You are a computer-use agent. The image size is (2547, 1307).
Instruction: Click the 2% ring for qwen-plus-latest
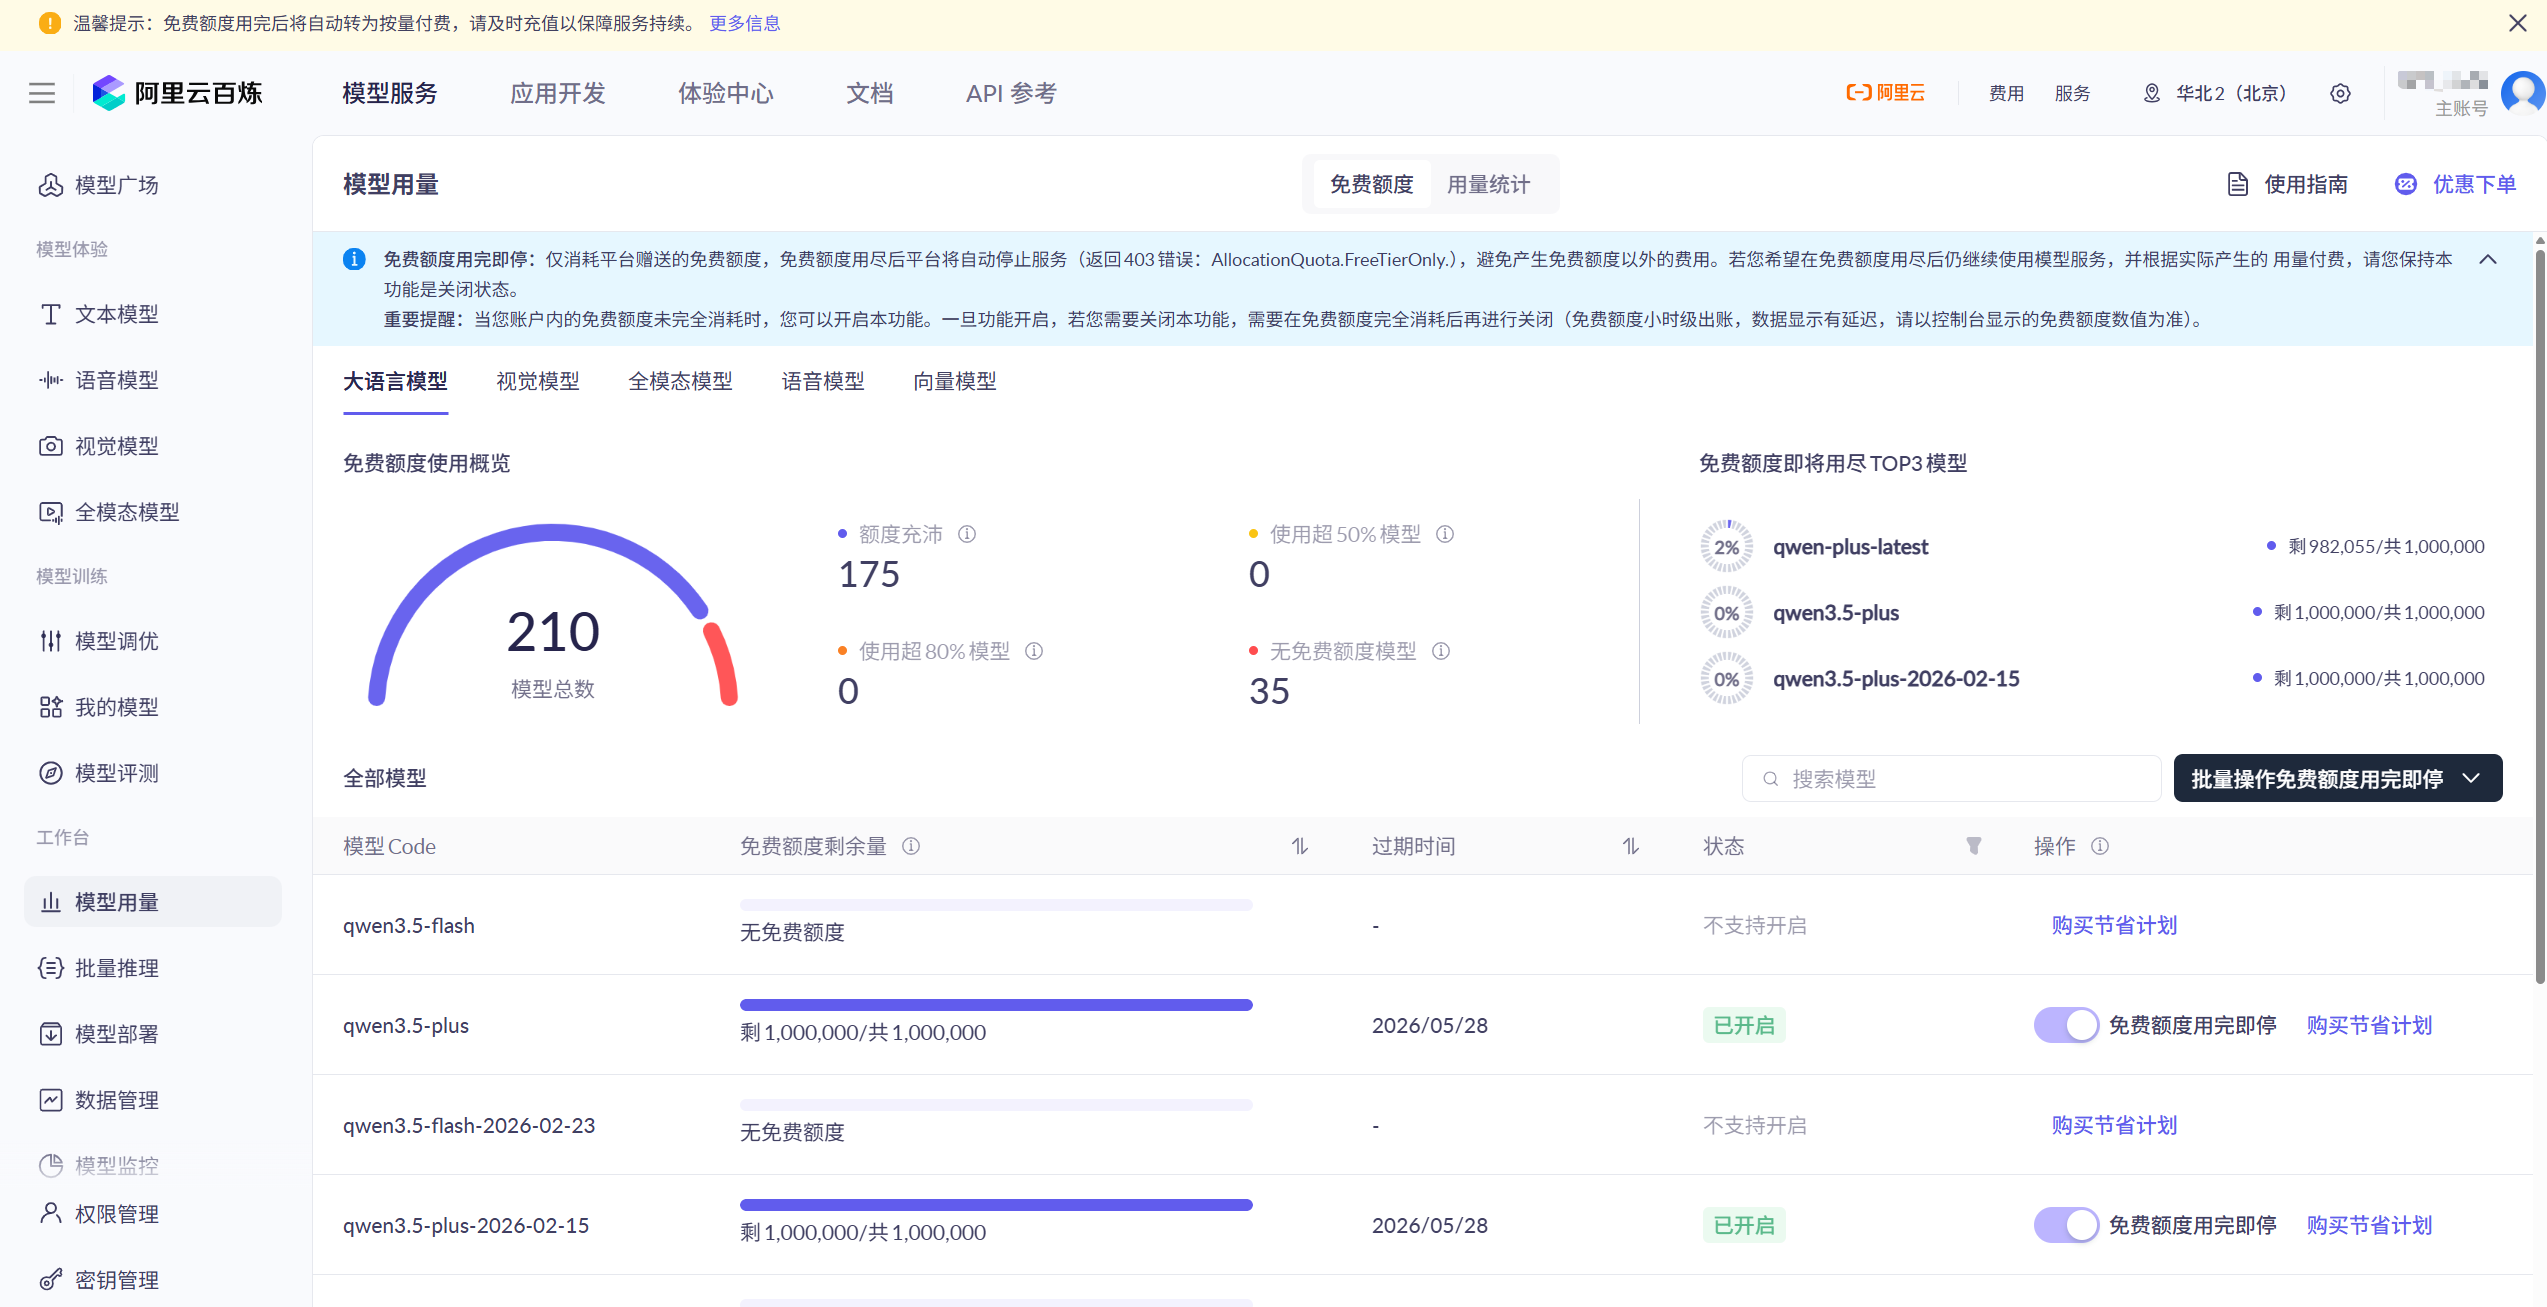[1727, 547]
